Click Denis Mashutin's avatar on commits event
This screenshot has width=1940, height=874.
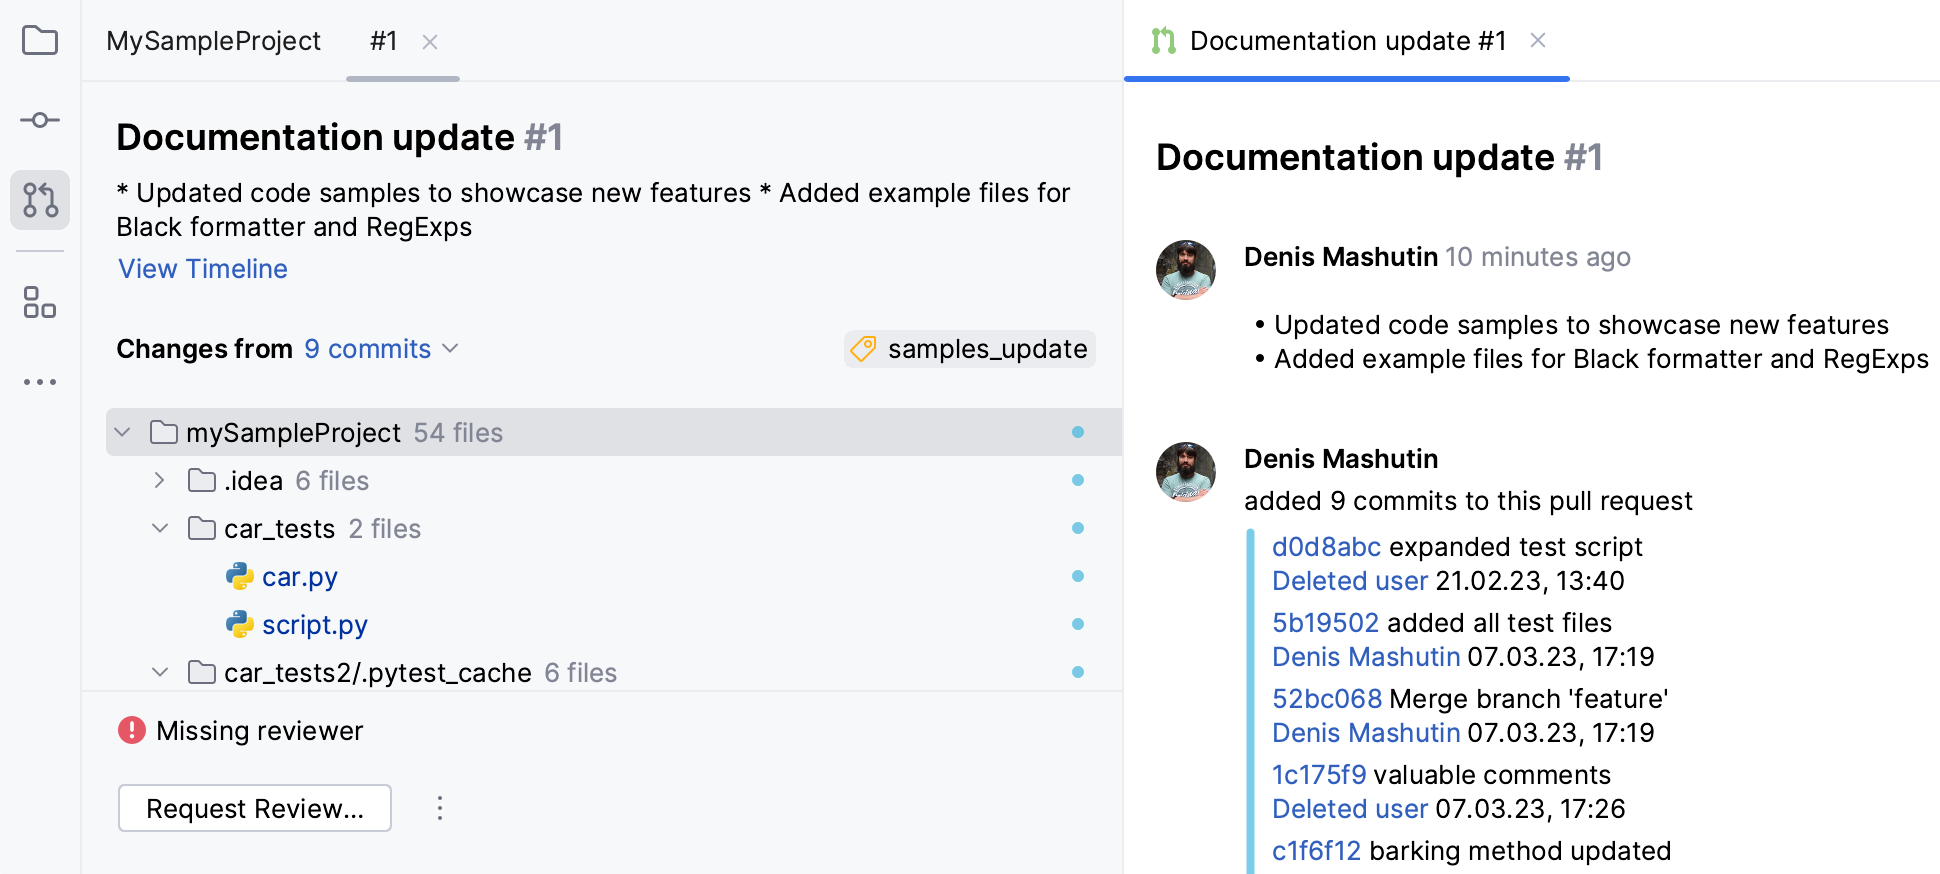[1186, 472]
